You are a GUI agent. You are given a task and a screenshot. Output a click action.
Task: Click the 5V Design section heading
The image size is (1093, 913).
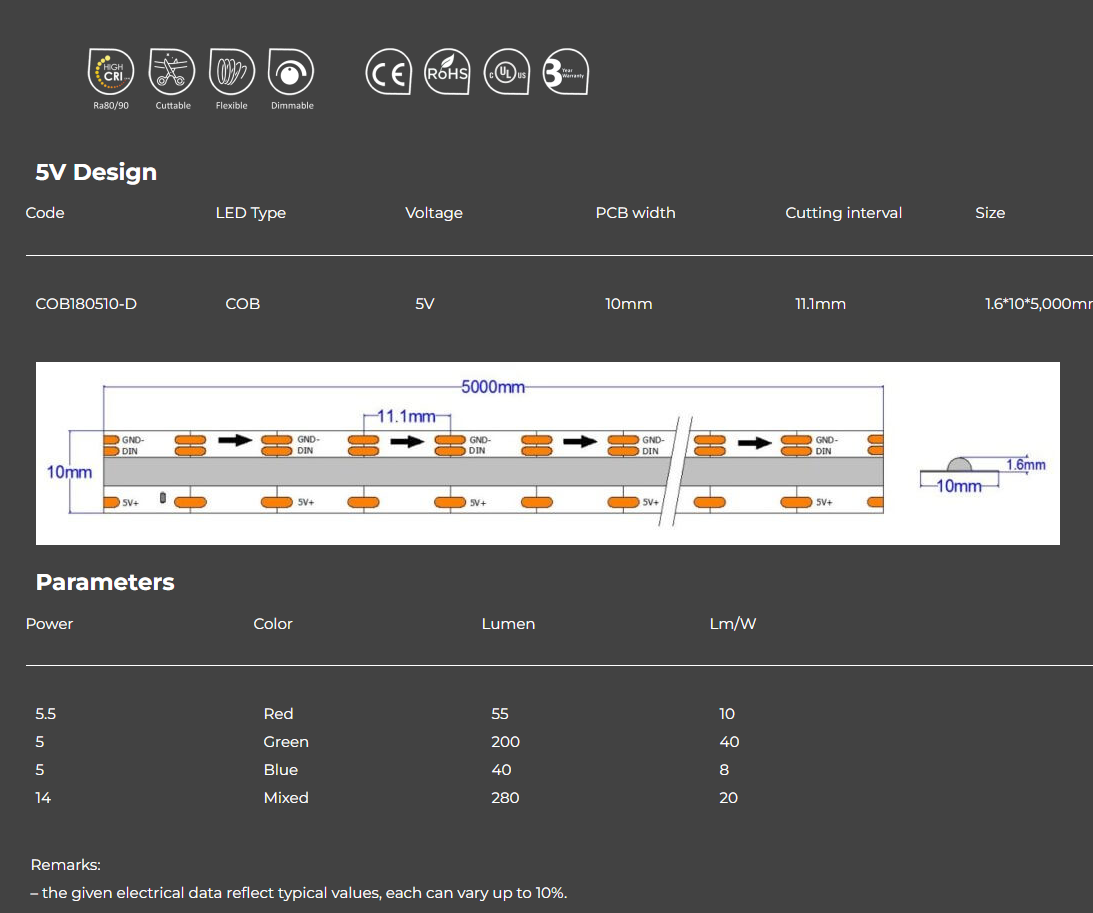(96, 172)
